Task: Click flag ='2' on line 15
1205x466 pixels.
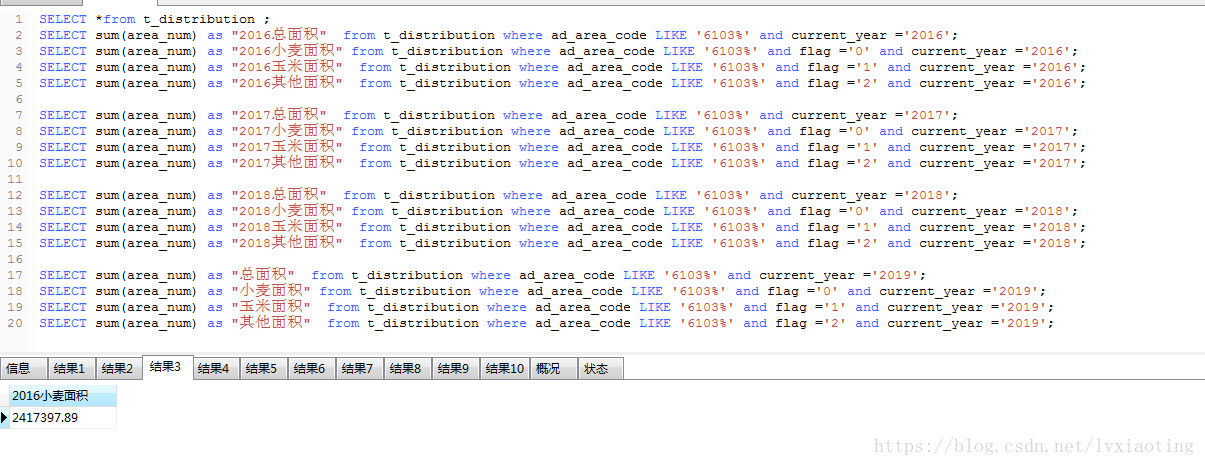Action: (843, 243)
